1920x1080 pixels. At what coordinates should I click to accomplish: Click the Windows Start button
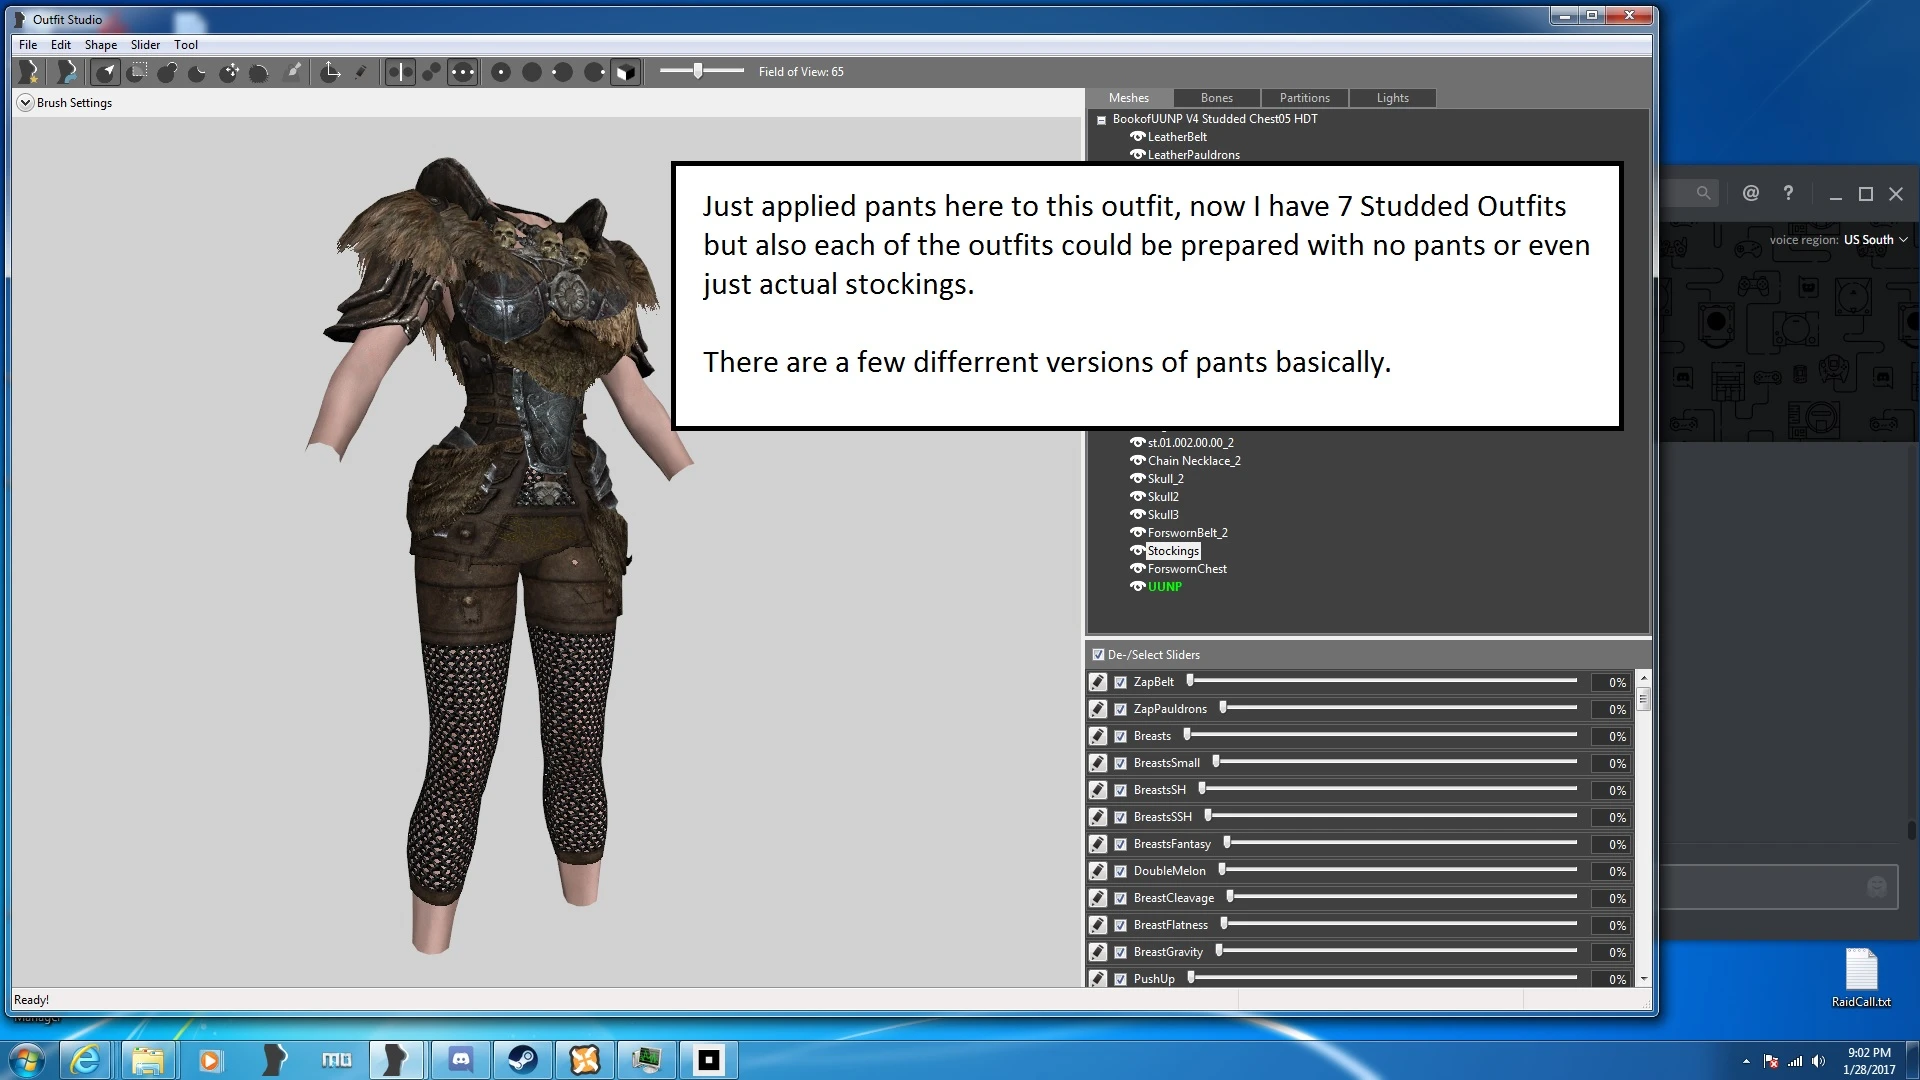[27, 1060]
